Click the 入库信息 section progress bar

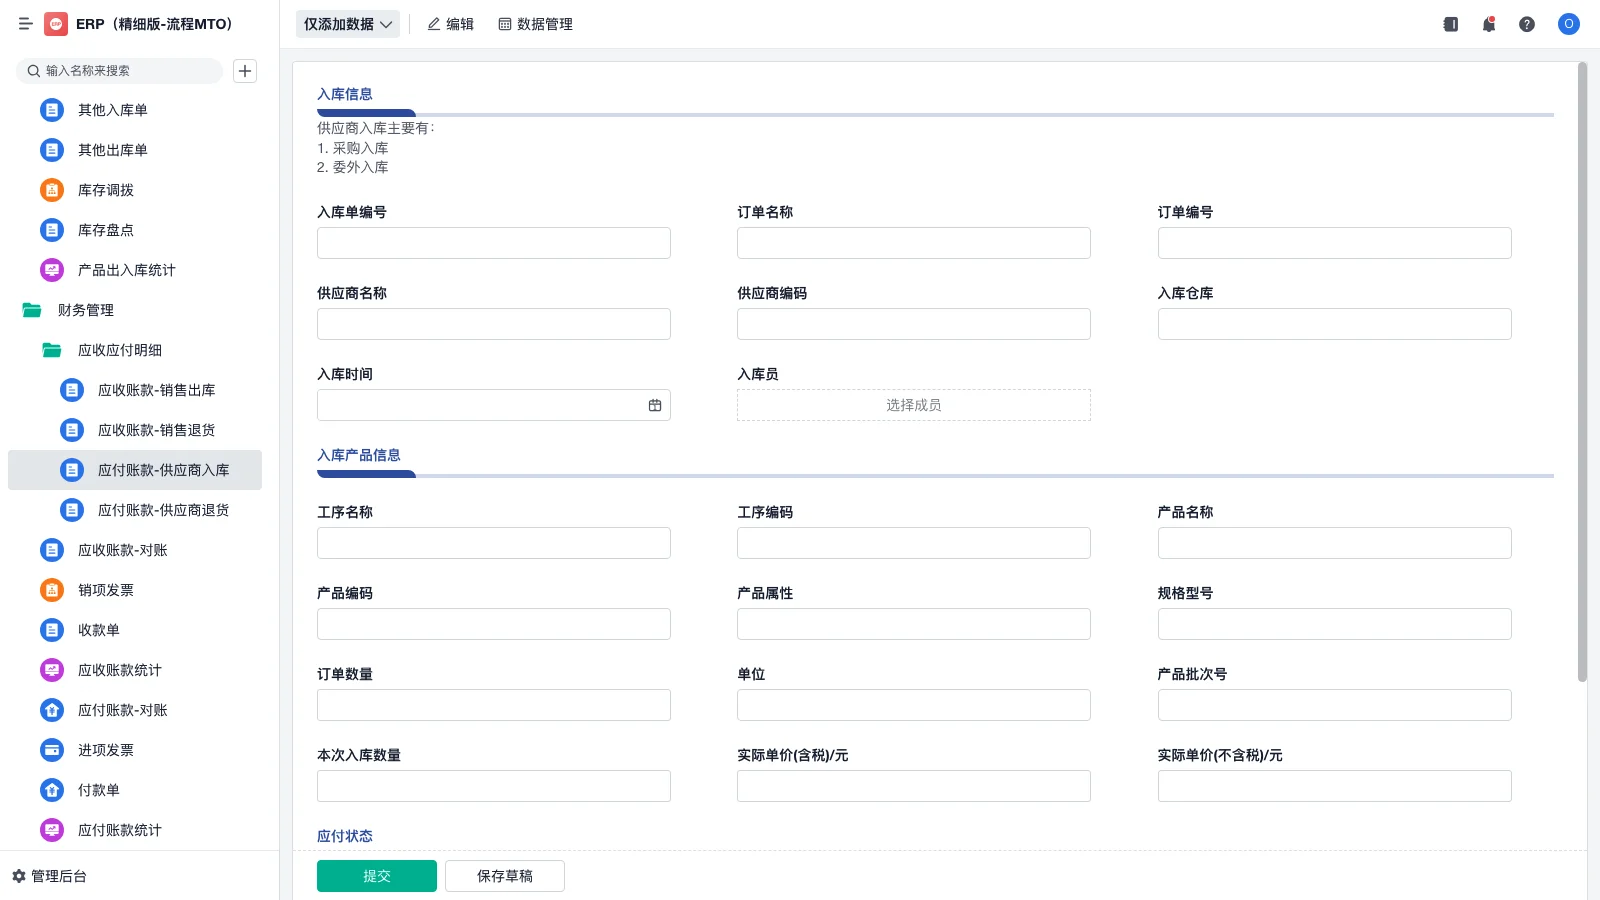tap(366, 113)
